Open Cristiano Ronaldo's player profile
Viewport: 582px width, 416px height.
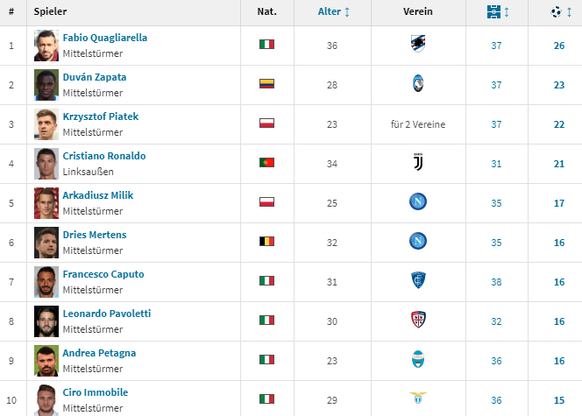[104, 156]
